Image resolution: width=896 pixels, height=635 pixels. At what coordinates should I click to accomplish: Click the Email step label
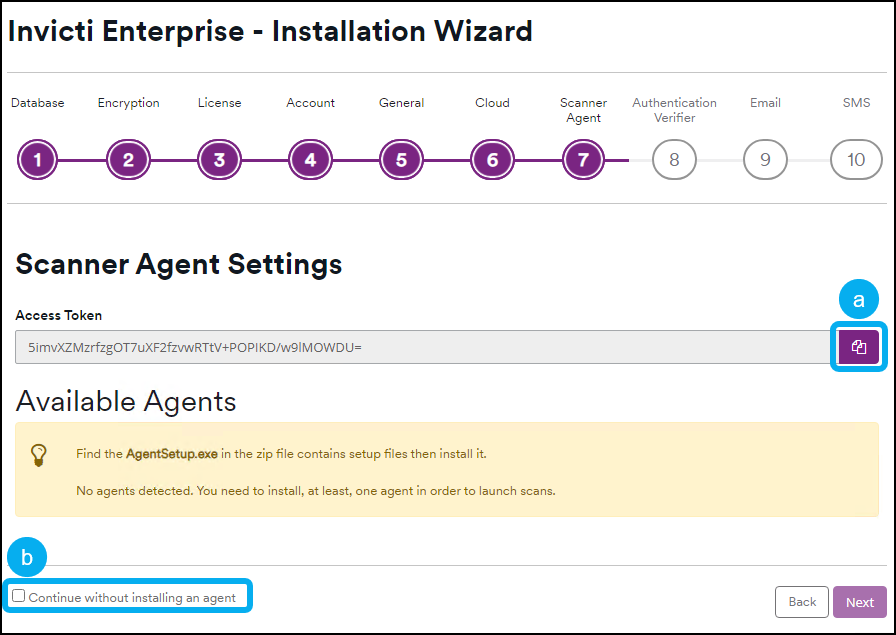pos(765,103)
